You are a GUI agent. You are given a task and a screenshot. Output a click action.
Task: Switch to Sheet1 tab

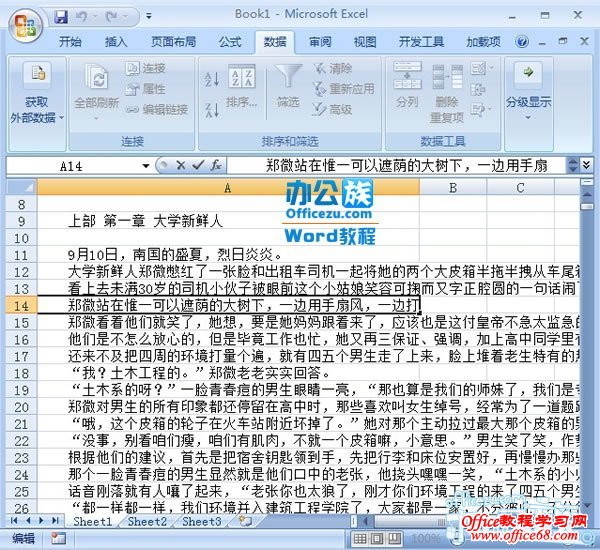point(93,521)
